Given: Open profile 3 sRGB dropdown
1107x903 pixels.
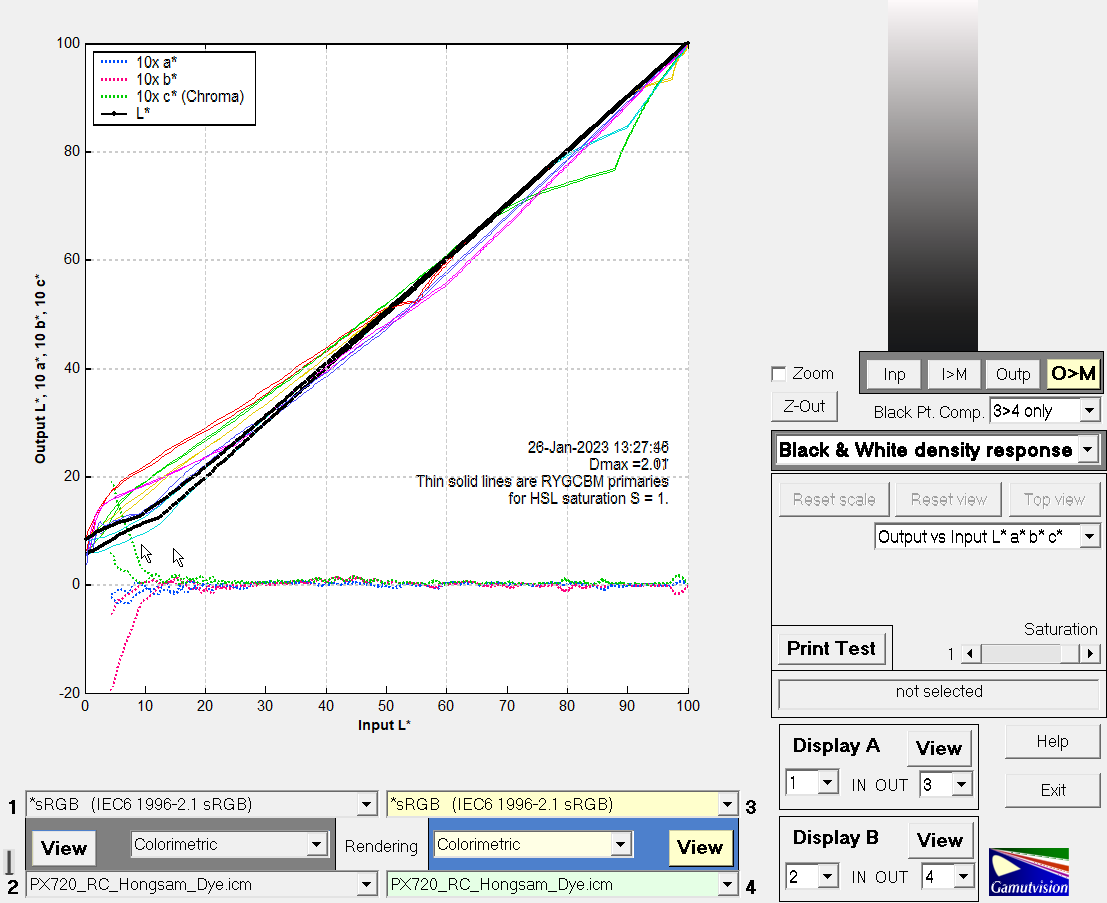Looking at the screenshot, I should [x=726, y=805].
